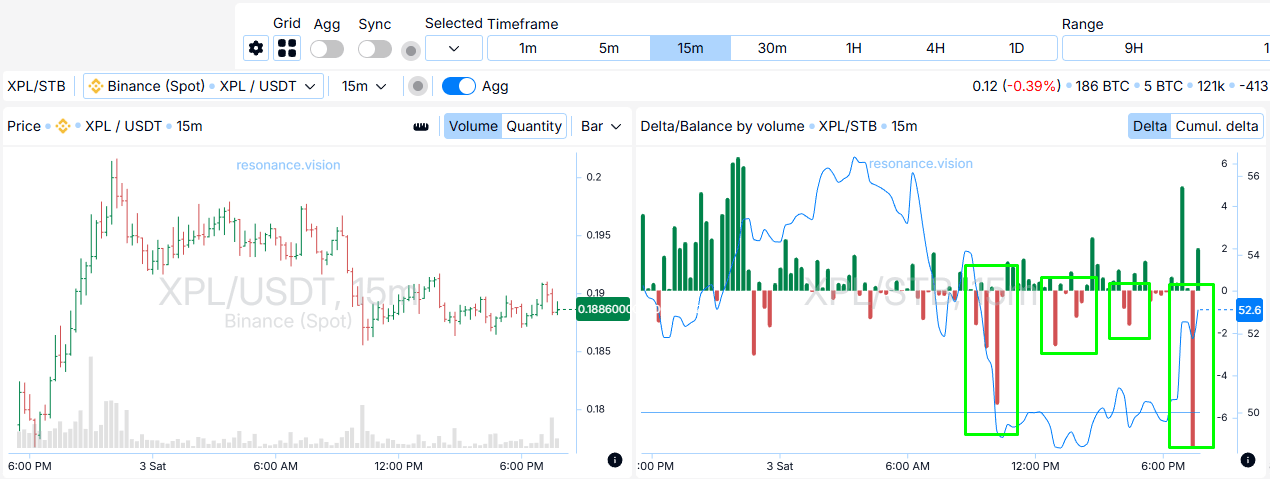
Task: Switch to Cumul. delta tab
Action: click(1216, 126)
